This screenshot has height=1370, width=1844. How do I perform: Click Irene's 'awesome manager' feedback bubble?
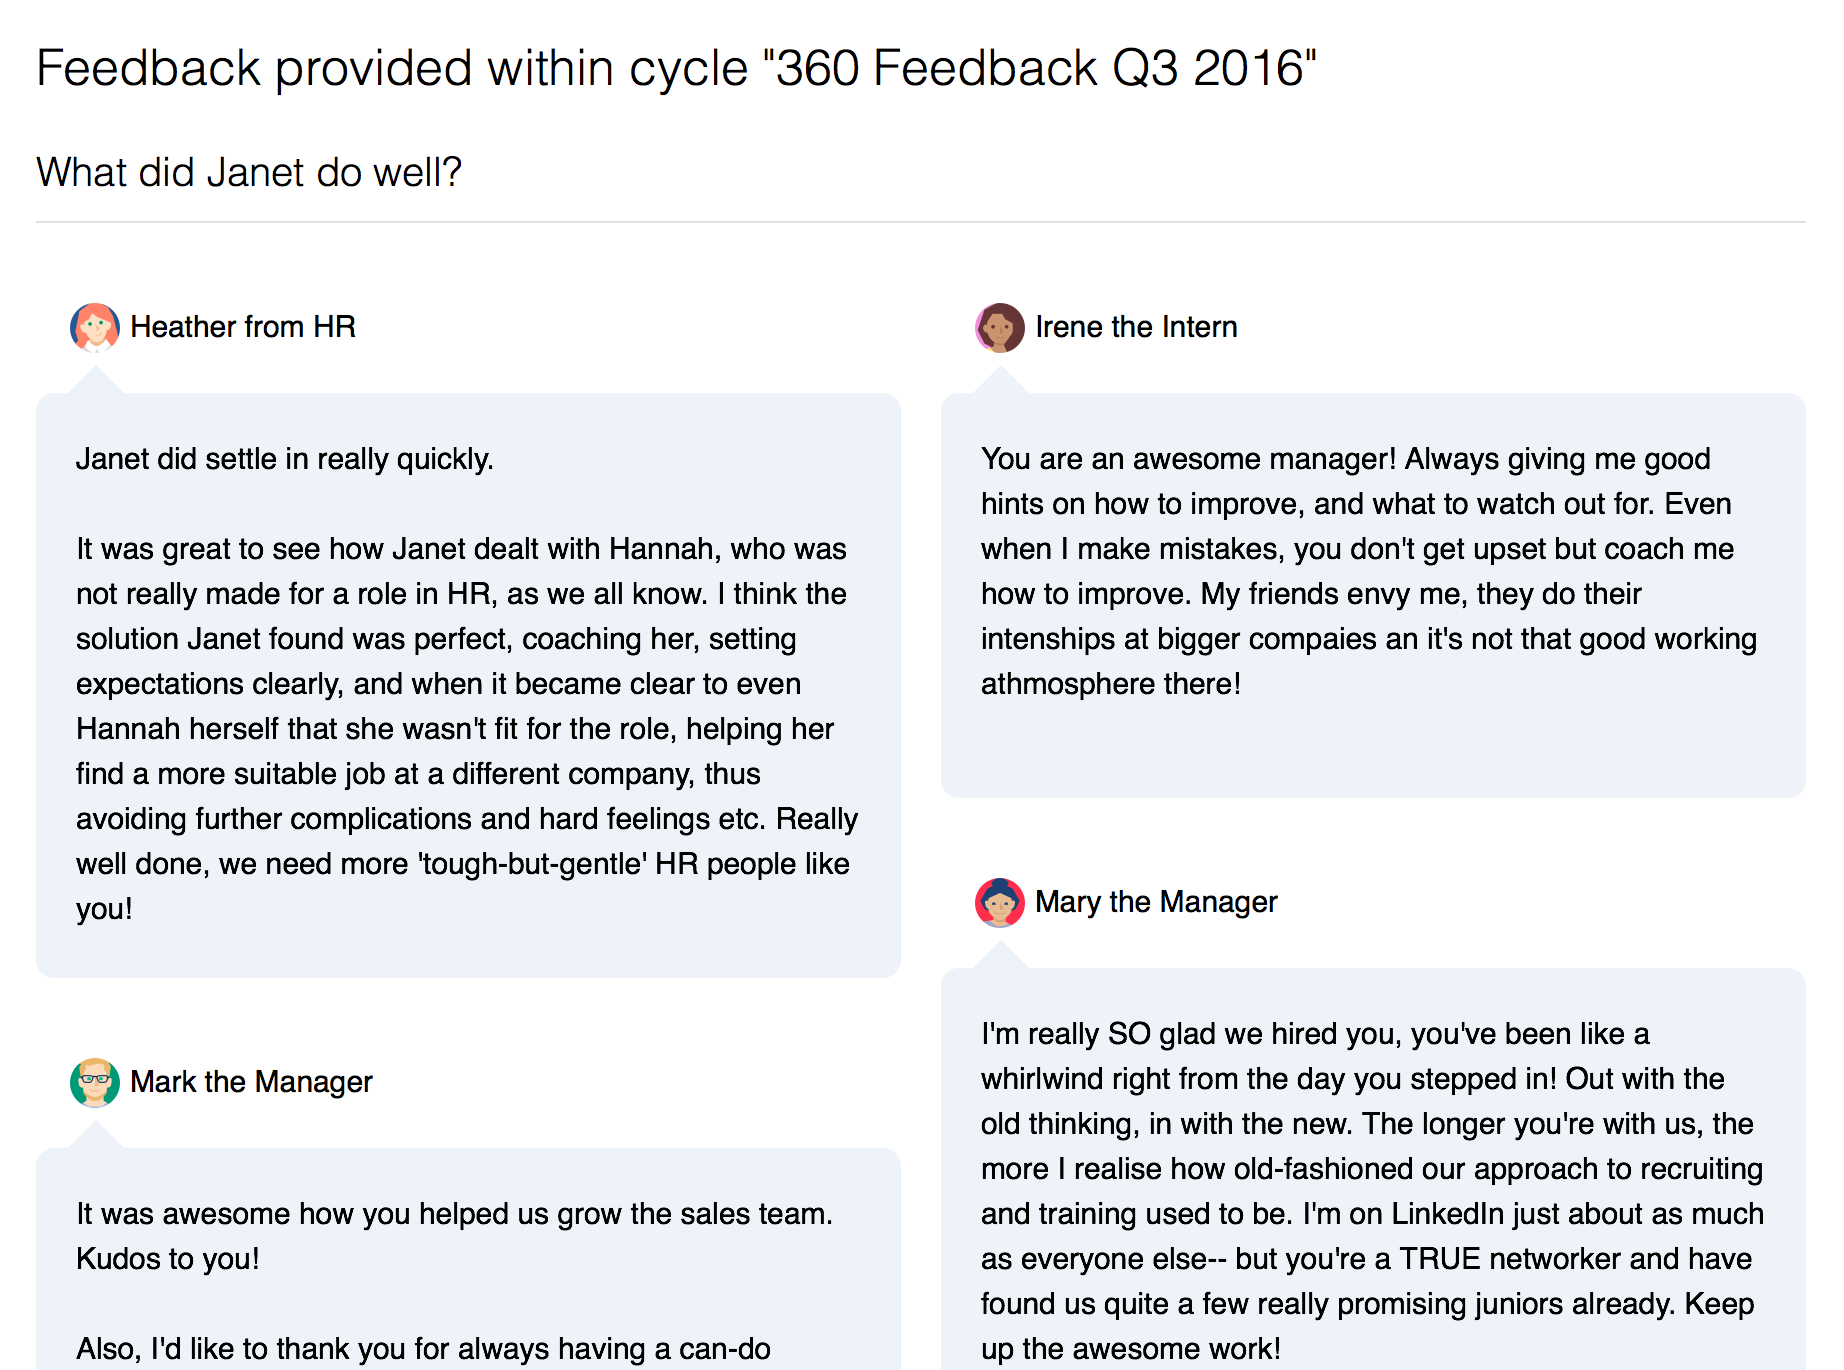pyautogui.click(x=1373, y=595)
